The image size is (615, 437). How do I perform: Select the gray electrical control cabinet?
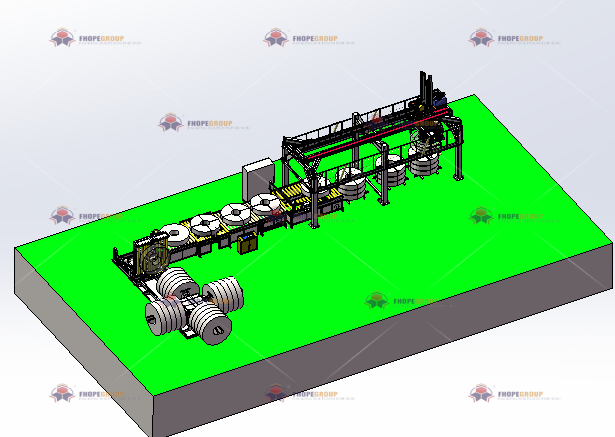point(256,178)
